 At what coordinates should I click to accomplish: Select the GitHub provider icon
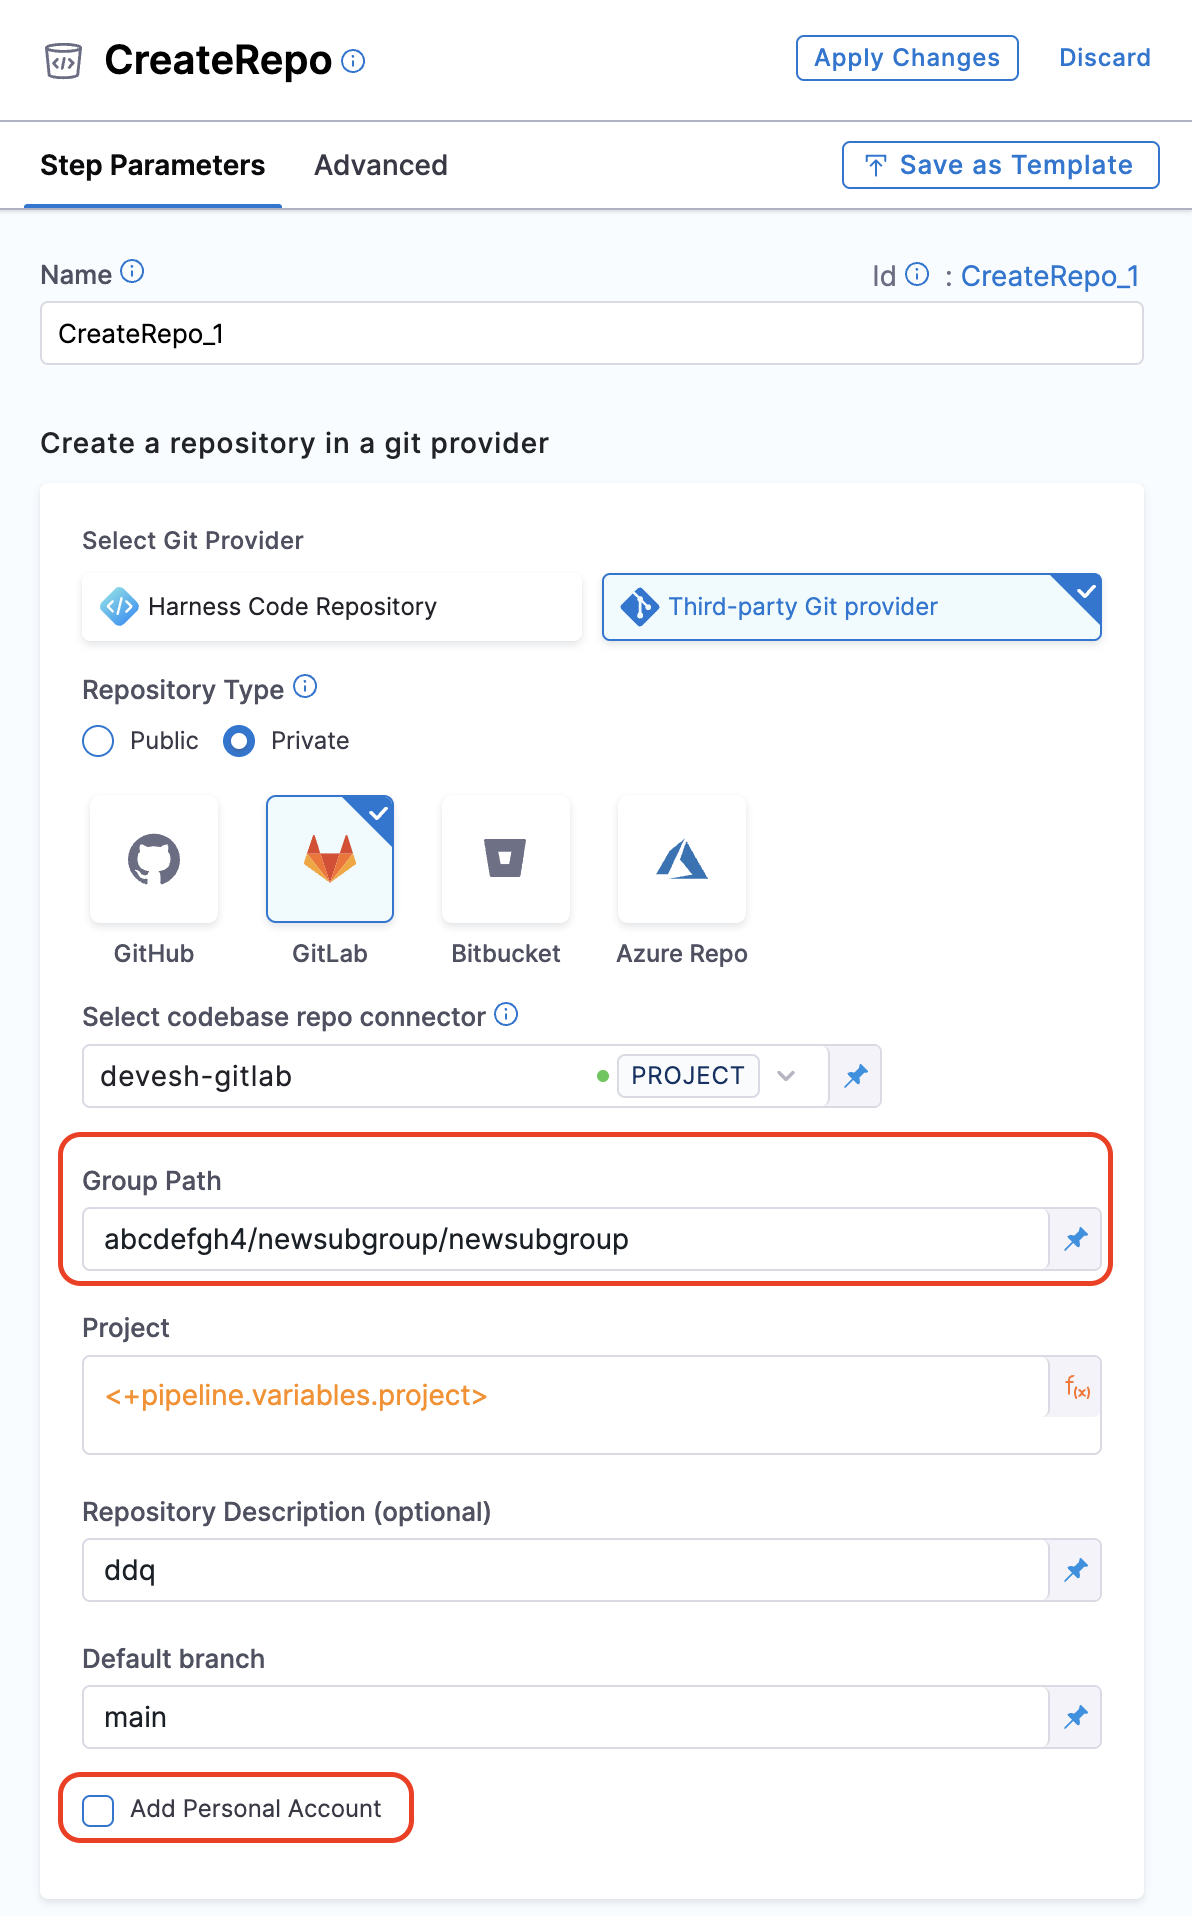coord(154,859)
